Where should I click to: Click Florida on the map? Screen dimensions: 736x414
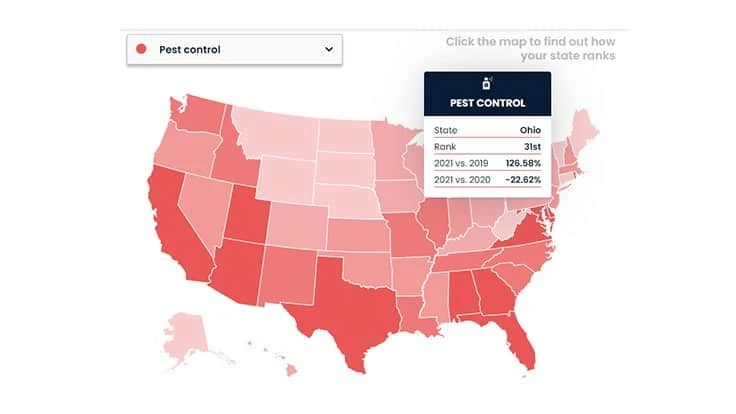(x=521, y=342)
